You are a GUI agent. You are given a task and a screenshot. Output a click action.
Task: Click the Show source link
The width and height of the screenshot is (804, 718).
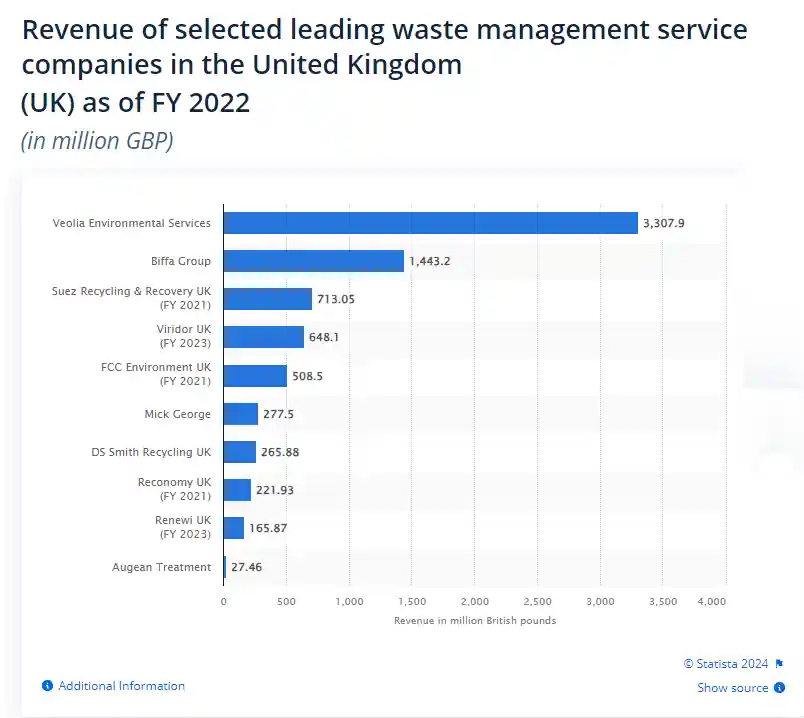(x=732, y=688)
